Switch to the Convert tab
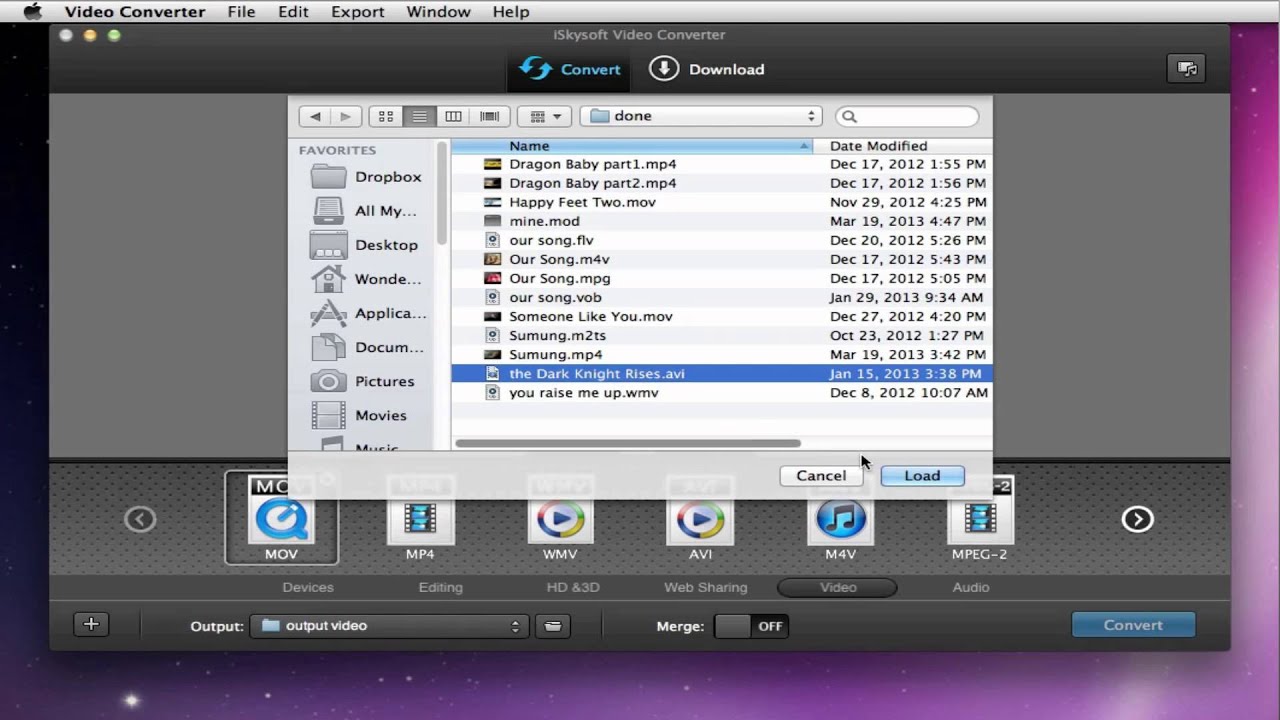Screen dimensions: 1280x720 [571, 69]
